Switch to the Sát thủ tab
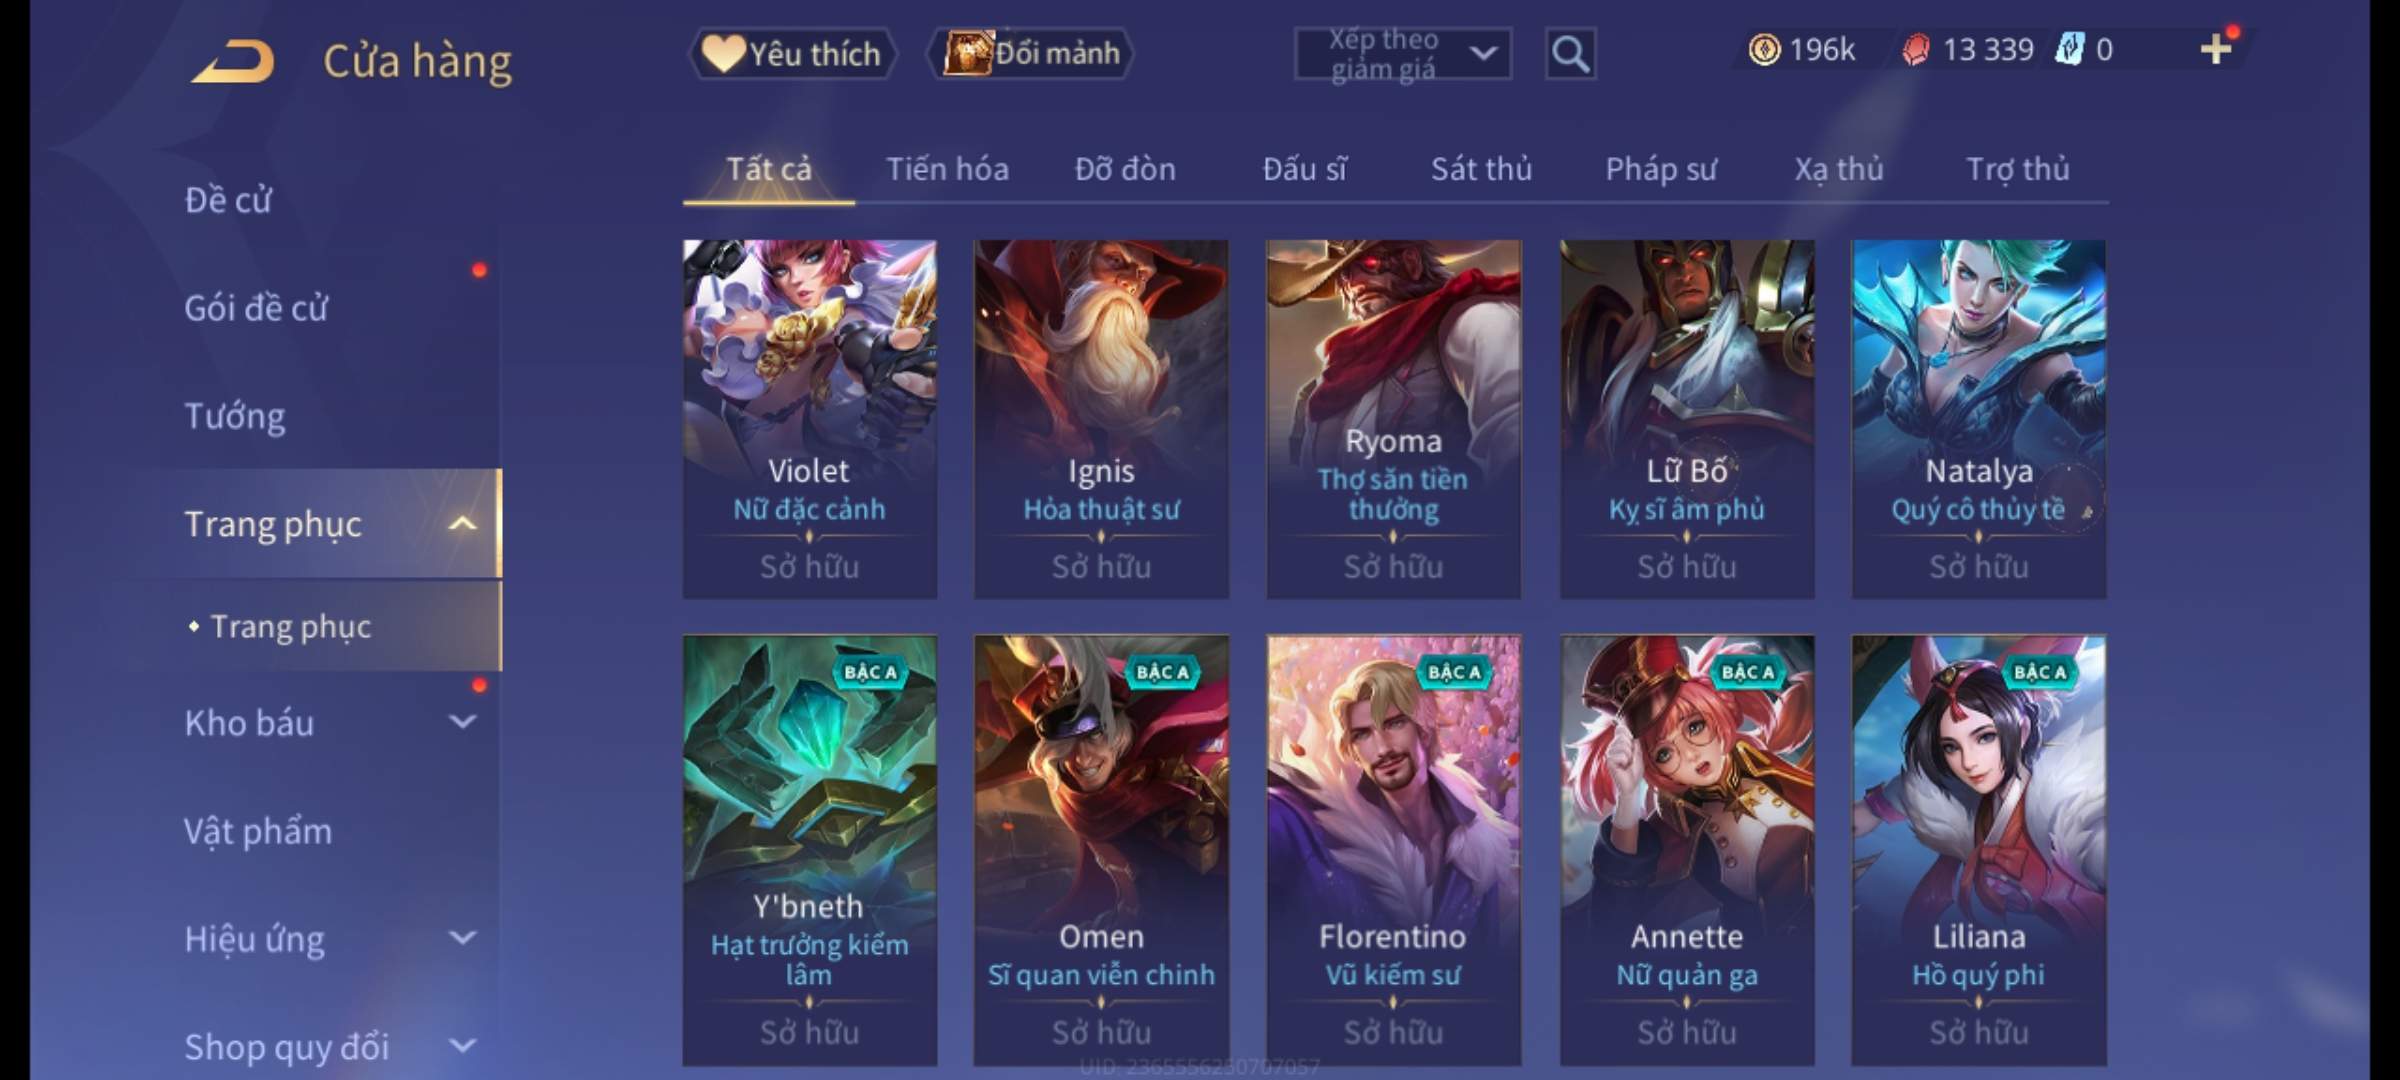 [x=1481, y=169]
